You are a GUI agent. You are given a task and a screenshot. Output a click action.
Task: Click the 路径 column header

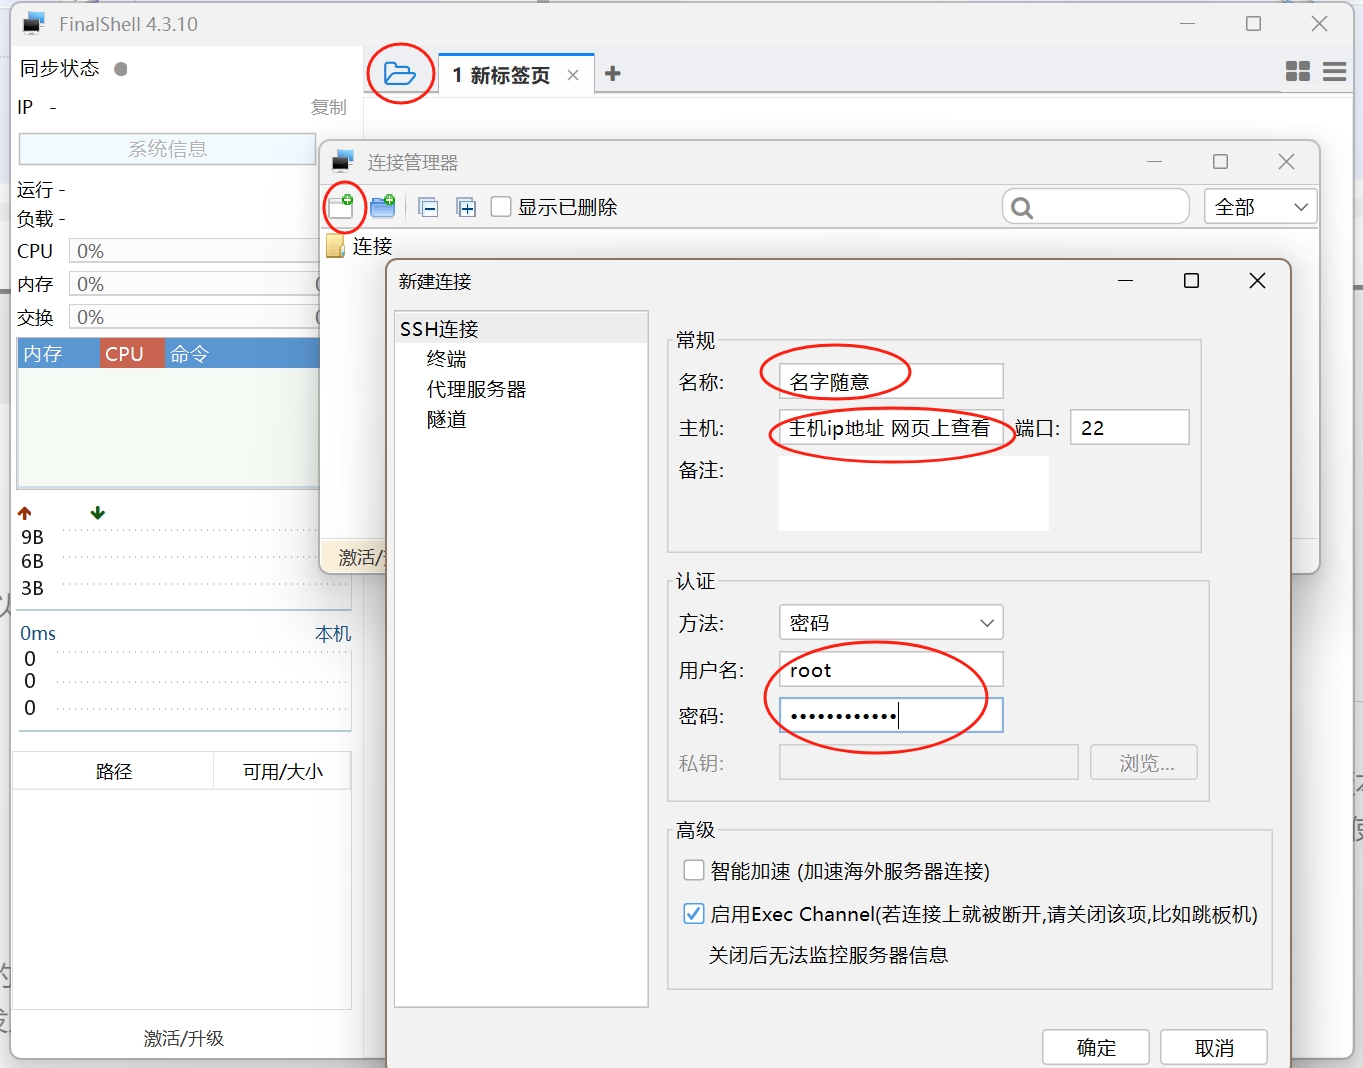click(x=113, y=771)
